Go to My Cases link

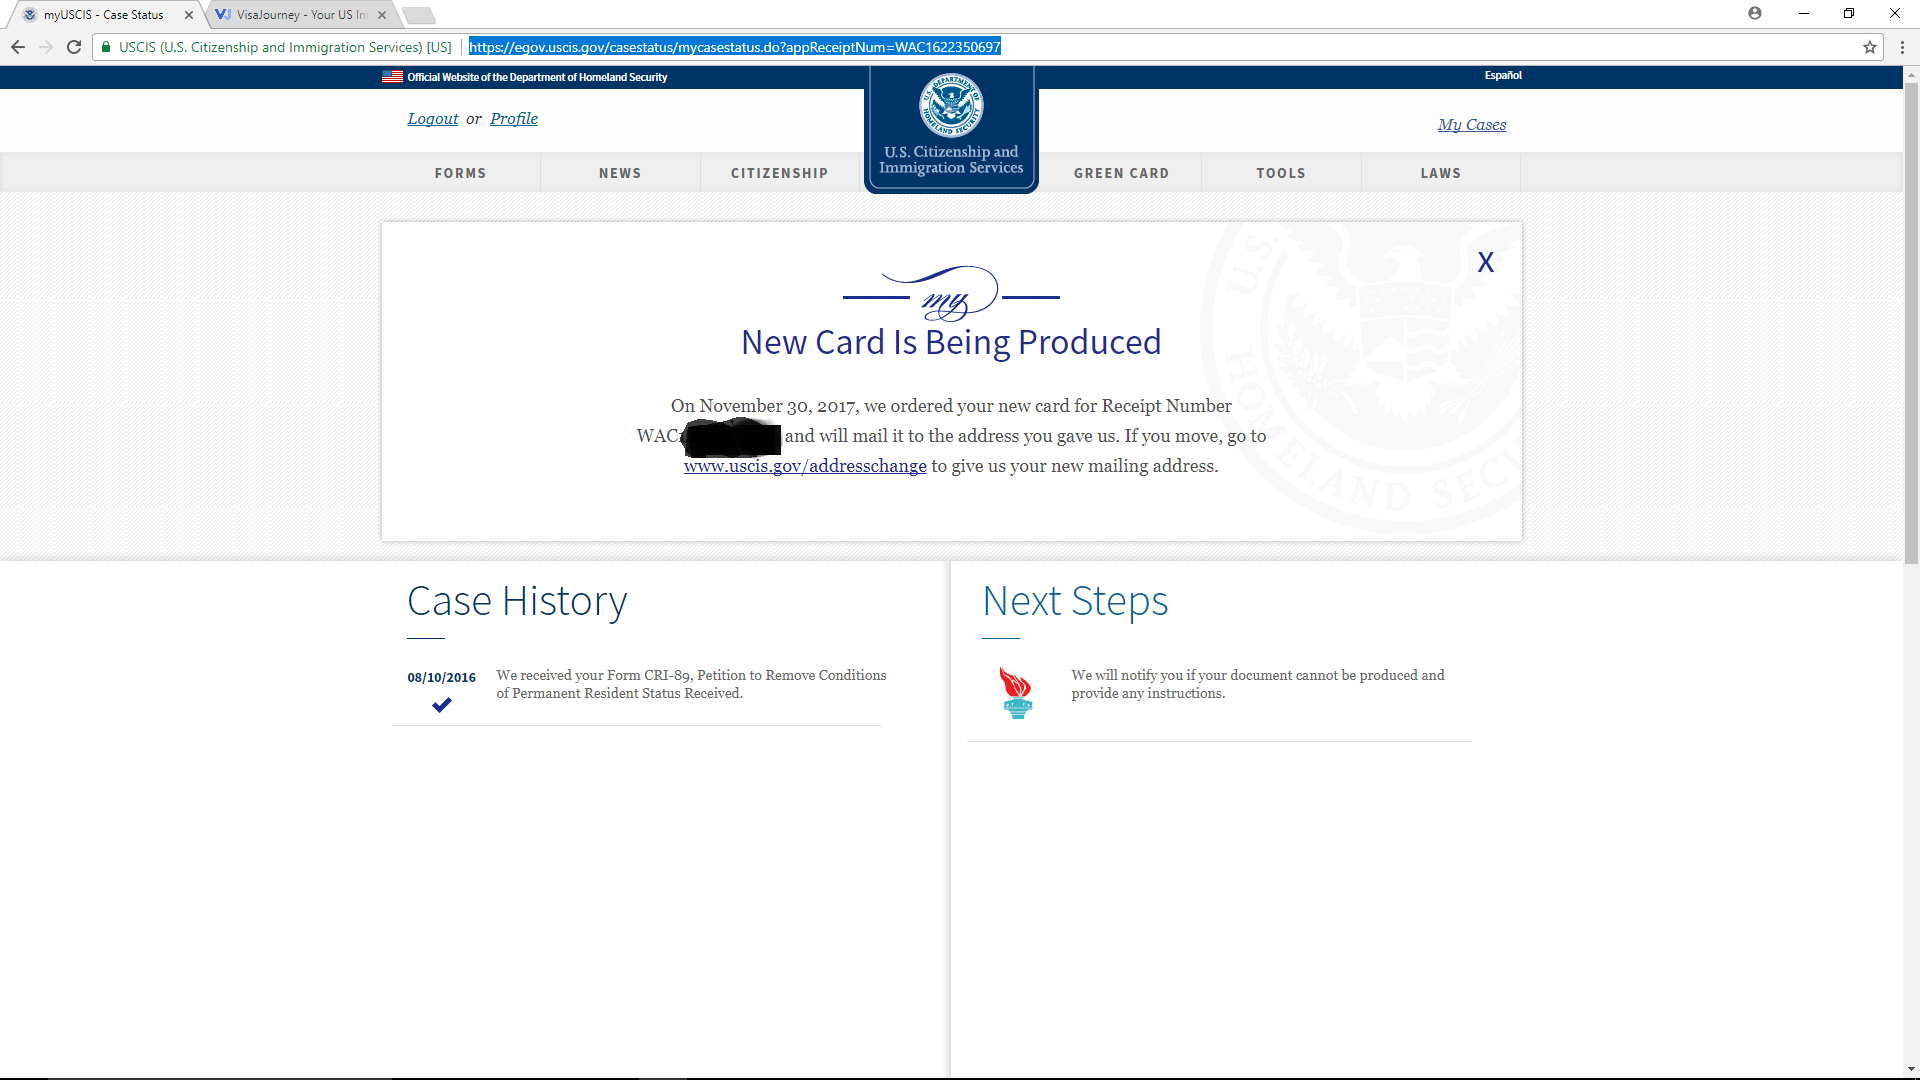pyautogui.click(x=1472, y=125)
